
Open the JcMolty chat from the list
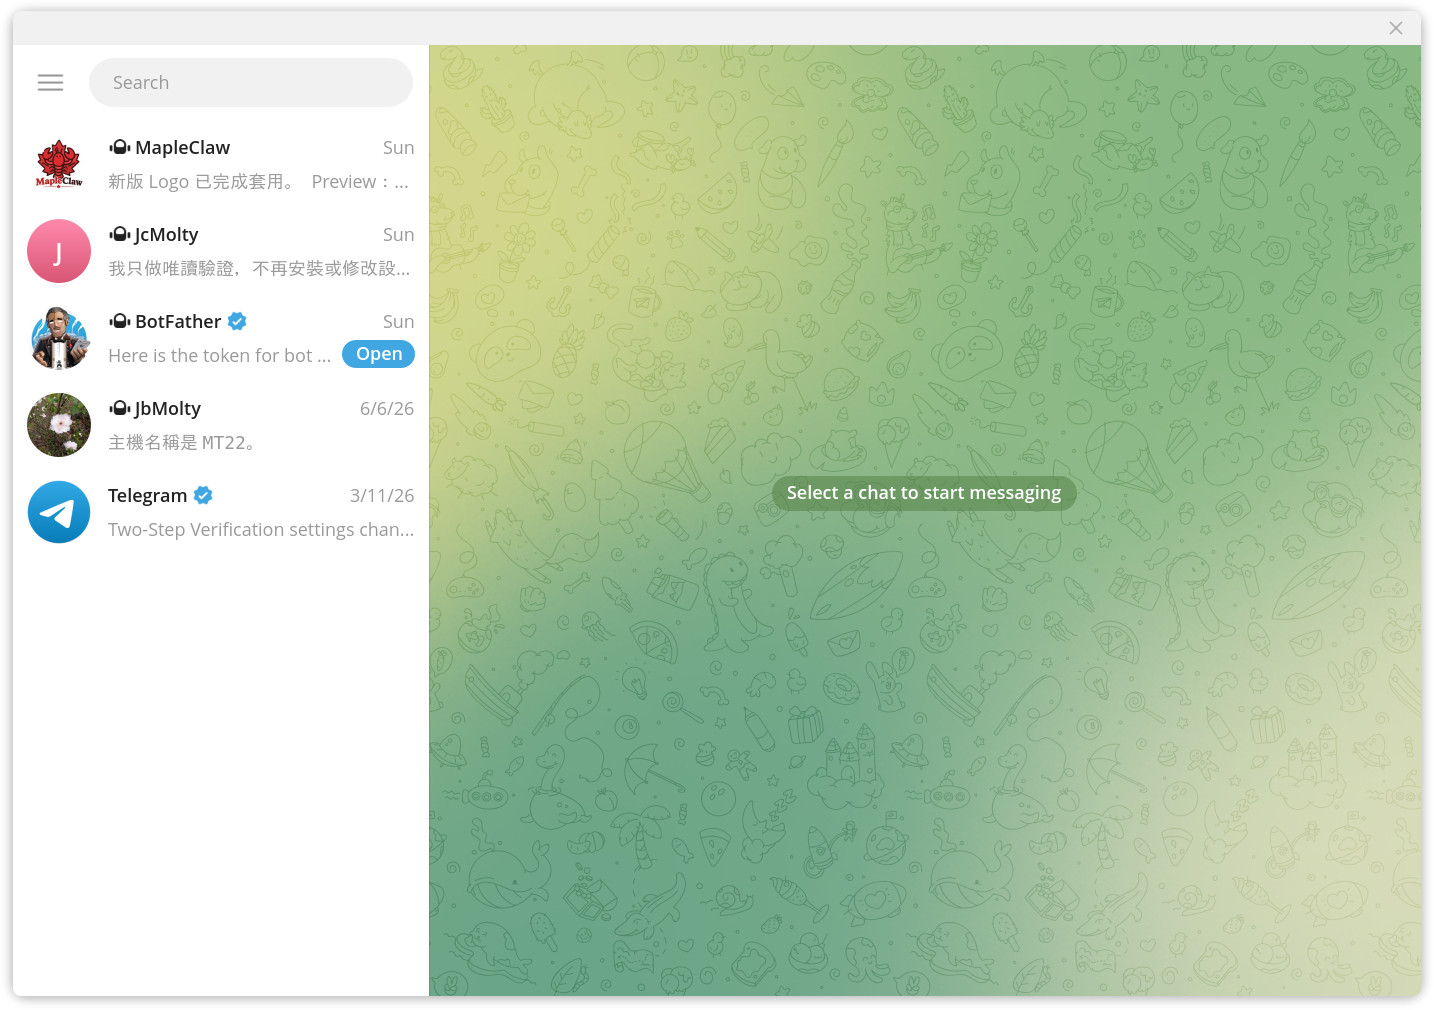pos(221,251)
